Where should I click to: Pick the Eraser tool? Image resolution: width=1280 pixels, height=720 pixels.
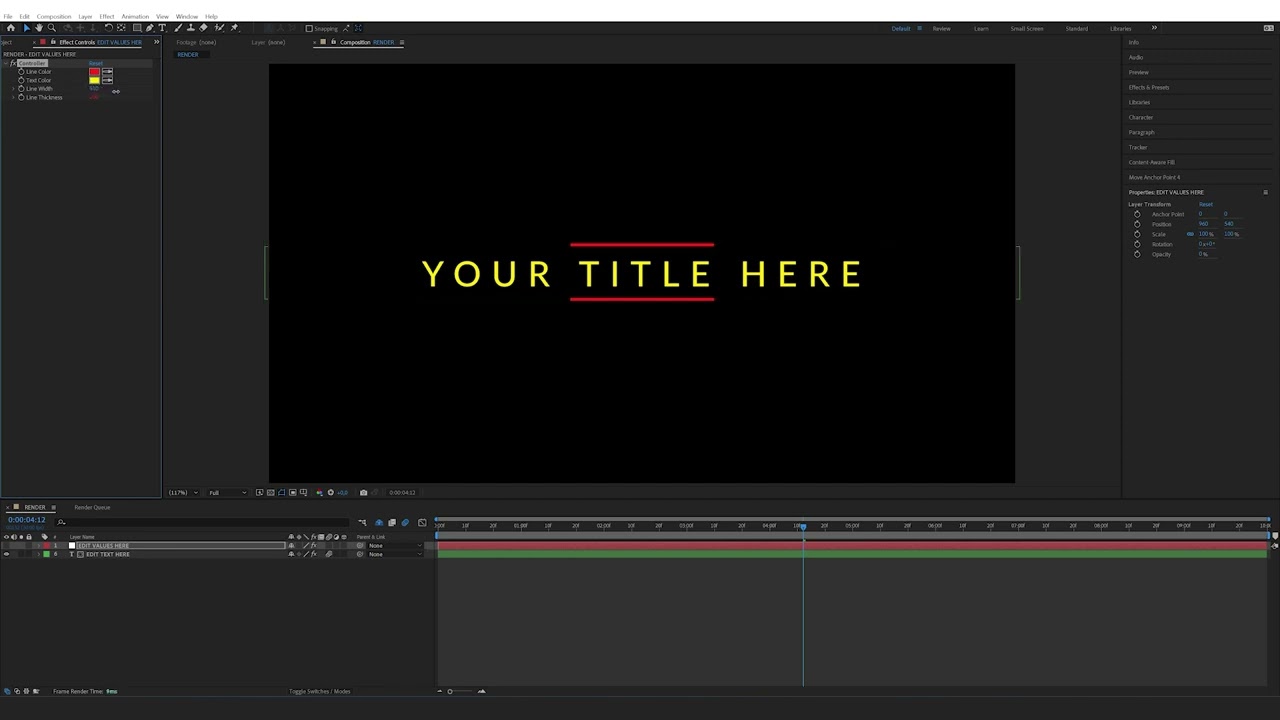(x=204, y=28)
